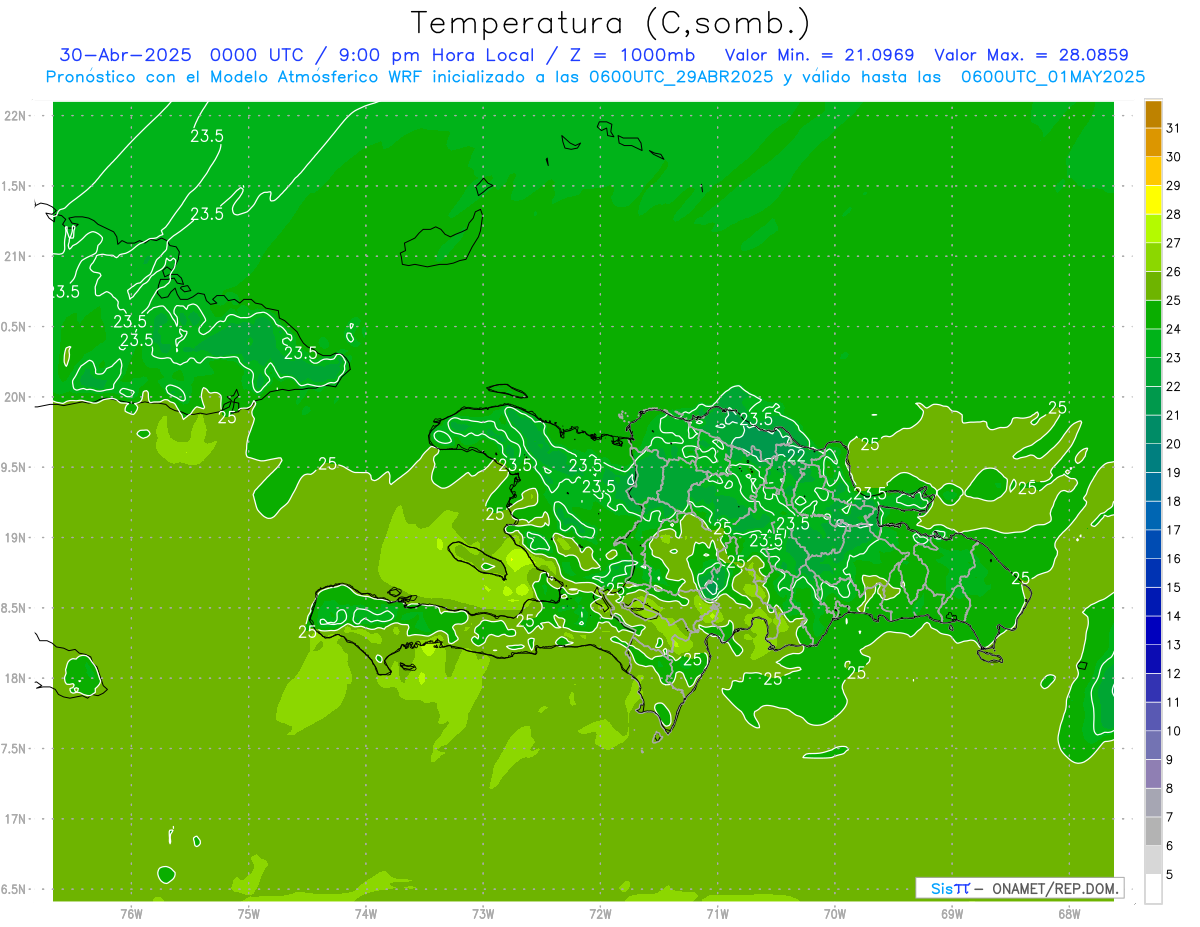Click the "75W" longitude axis label
This screenshot has width=1200, height=927.
(249, 914)
